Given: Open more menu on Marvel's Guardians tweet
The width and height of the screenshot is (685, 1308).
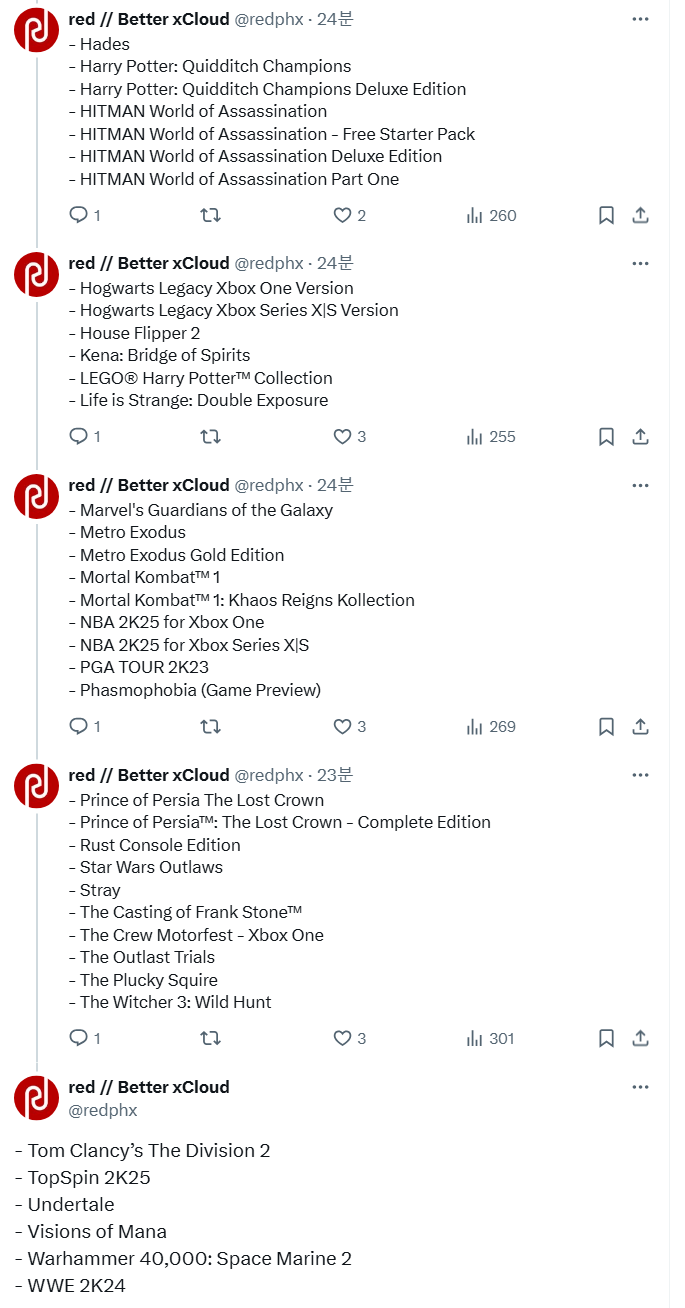Looking at the screenshot, I should click(x=640, y=485).
